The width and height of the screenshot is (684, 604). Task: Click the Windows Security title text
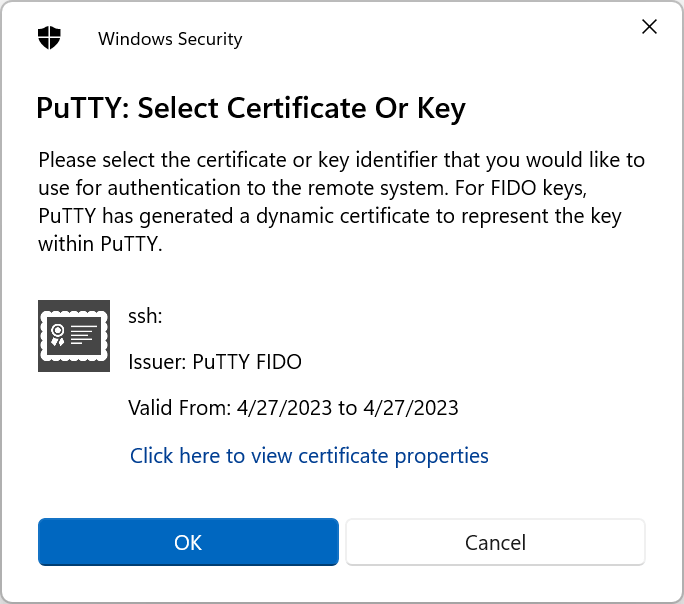pyautogui.click(x=170, y=39)
